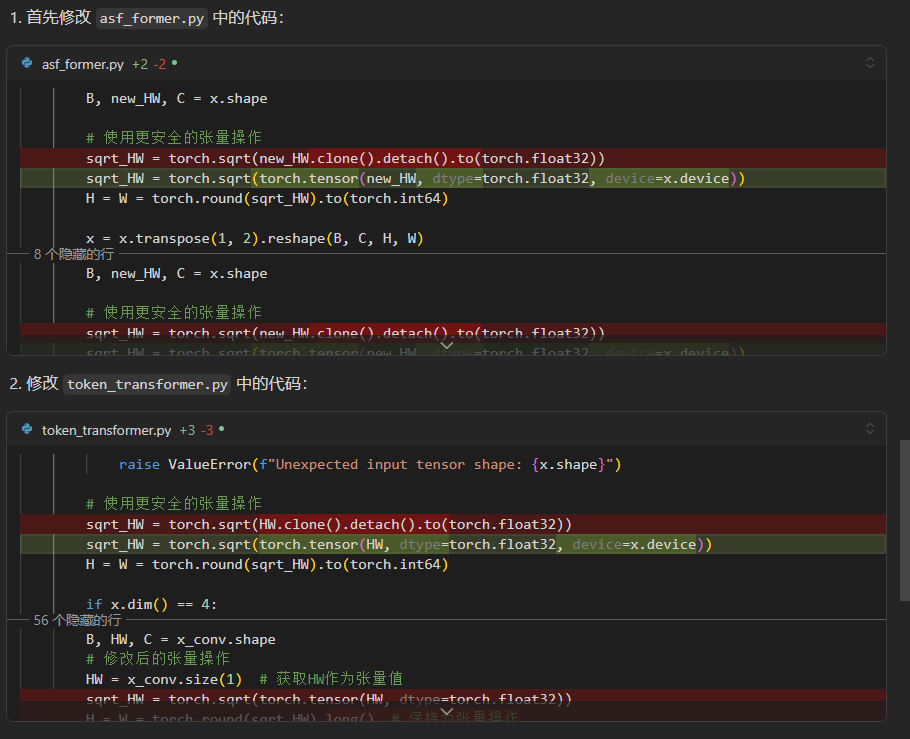Reveal the 56 个隐藏的行 section
The image size is (910, 739).
[x=77, y=620]
